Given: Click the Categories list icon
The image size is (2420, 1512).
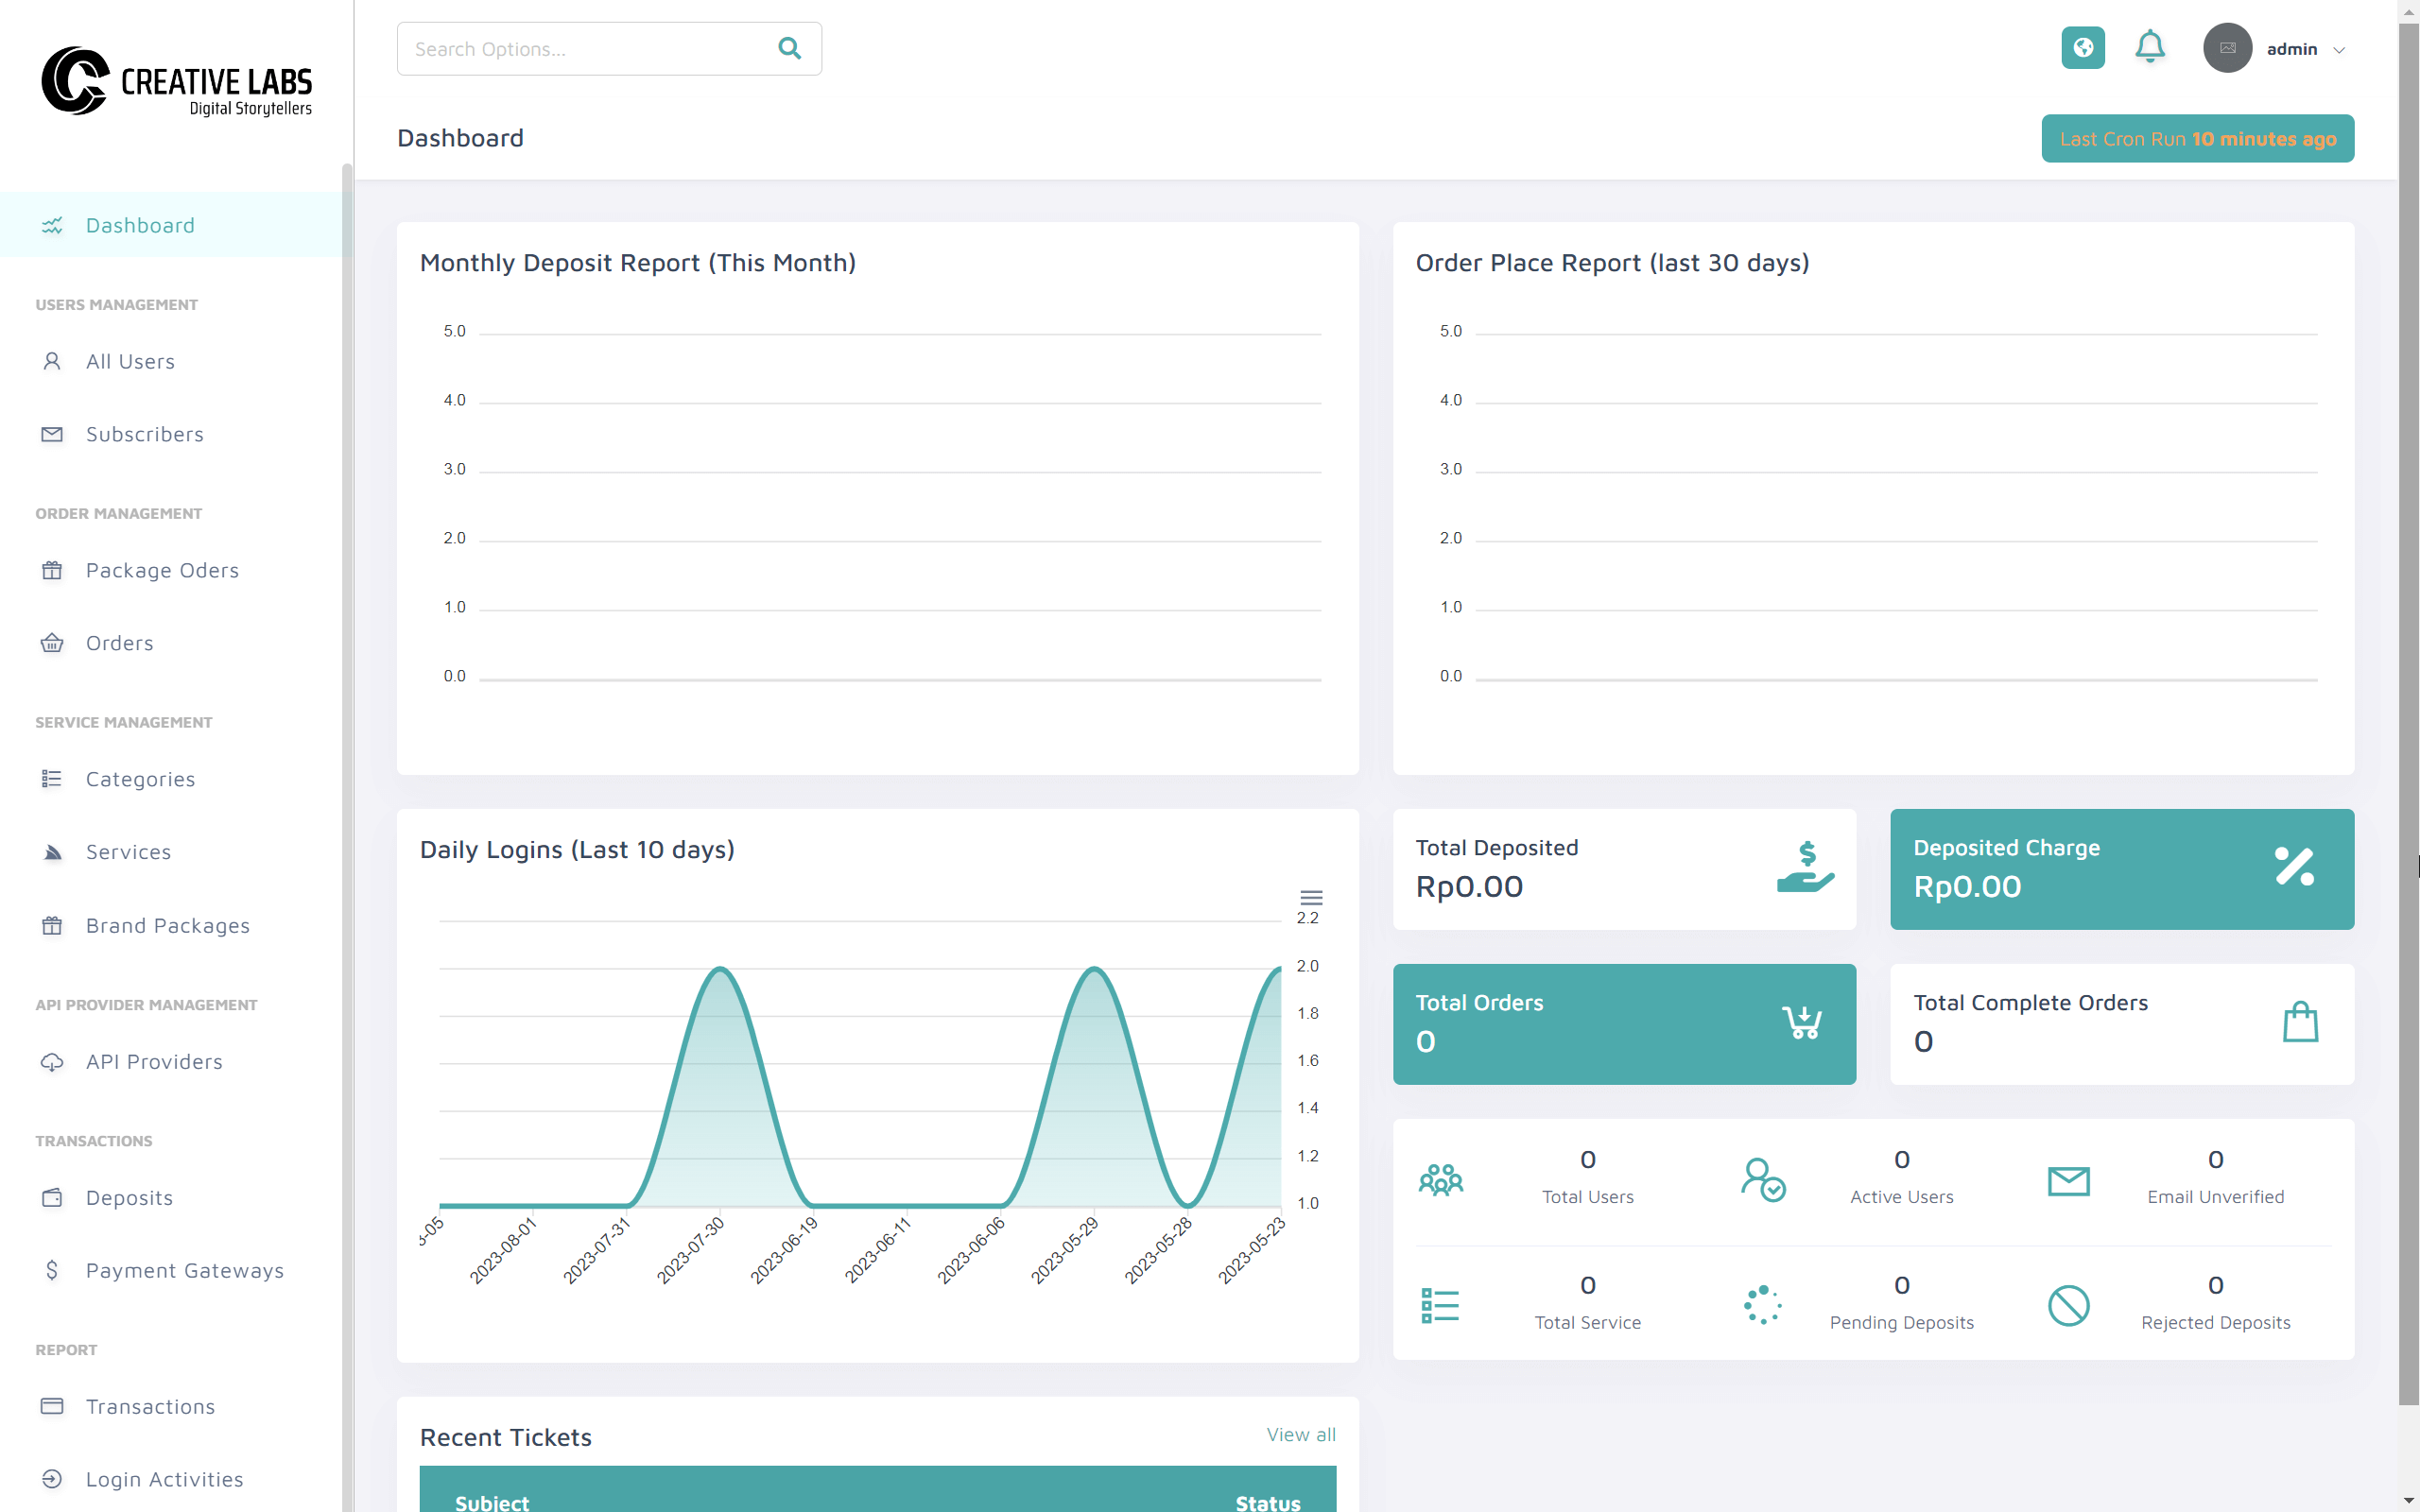Looking at the screenshot, I should tap(51, 778).
